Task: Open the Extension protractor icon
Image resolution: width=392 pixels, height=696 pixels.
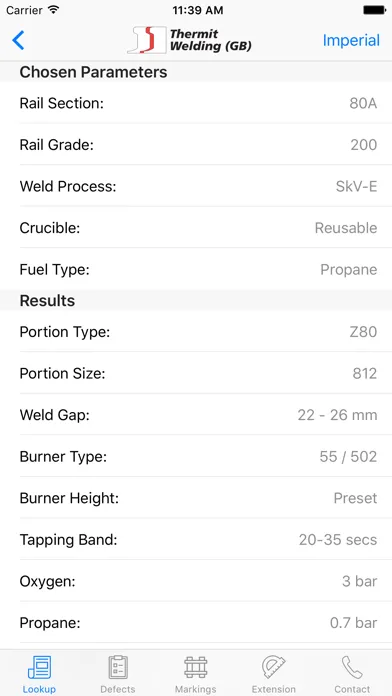Action: (274, 667)
